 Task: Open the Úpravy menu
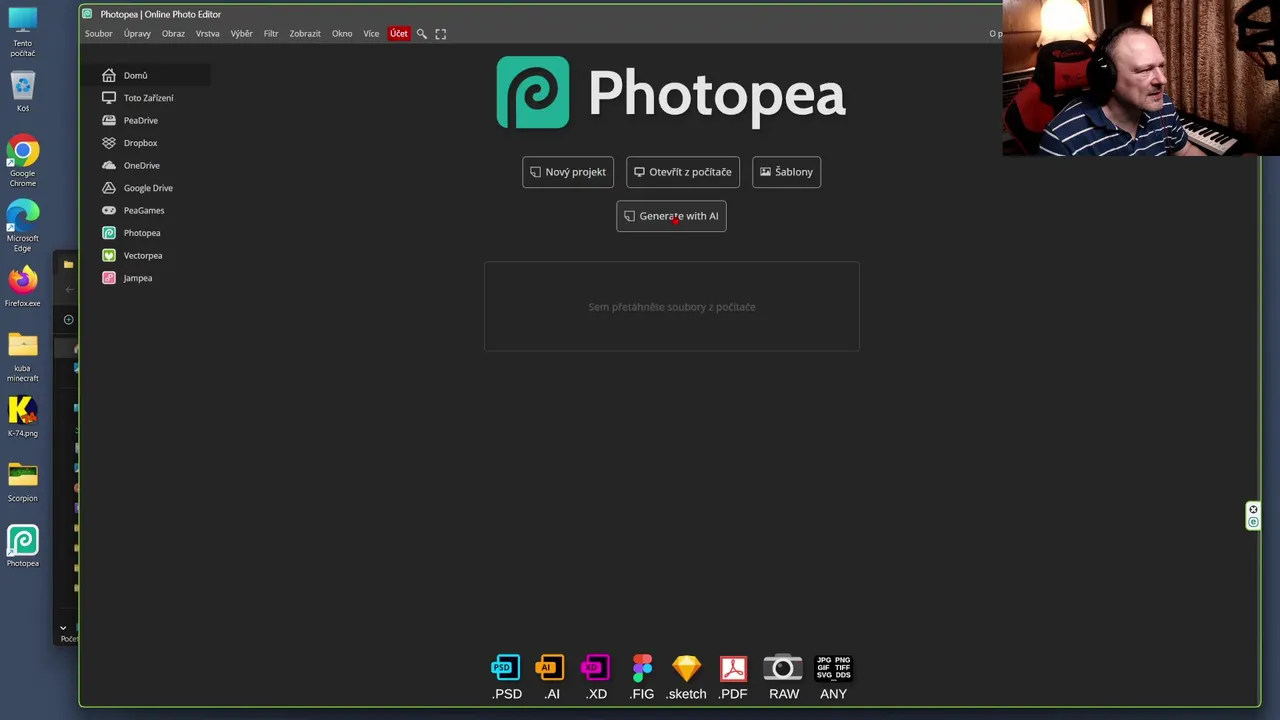(137, 34)
